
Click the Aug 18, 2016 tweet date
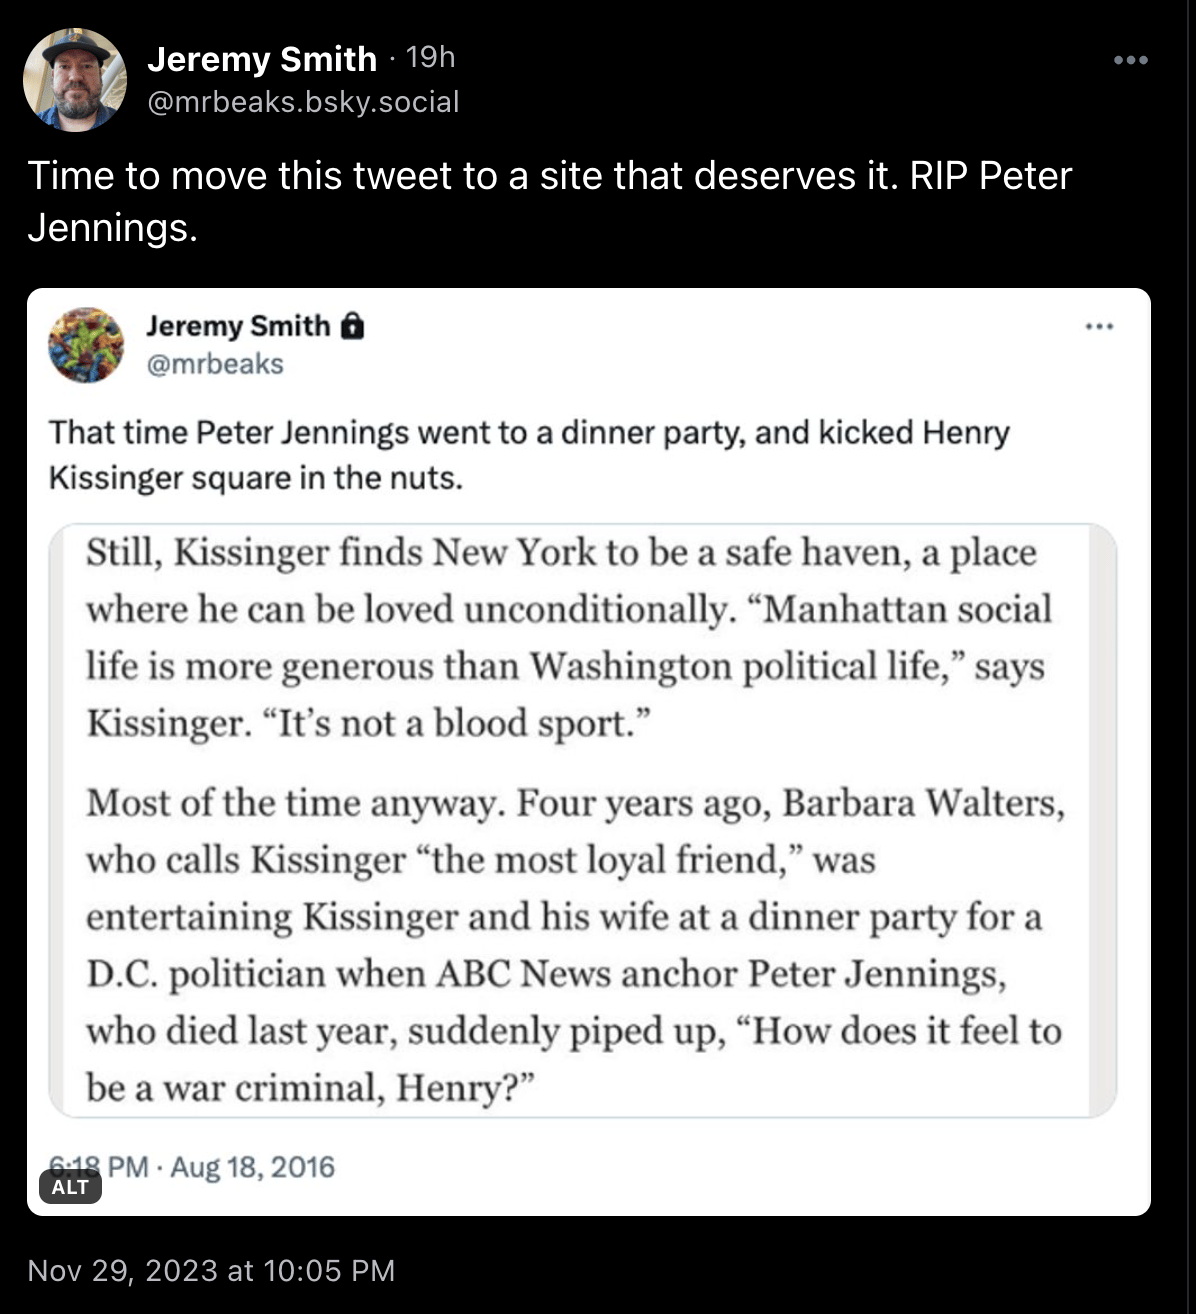(252, 1167)
